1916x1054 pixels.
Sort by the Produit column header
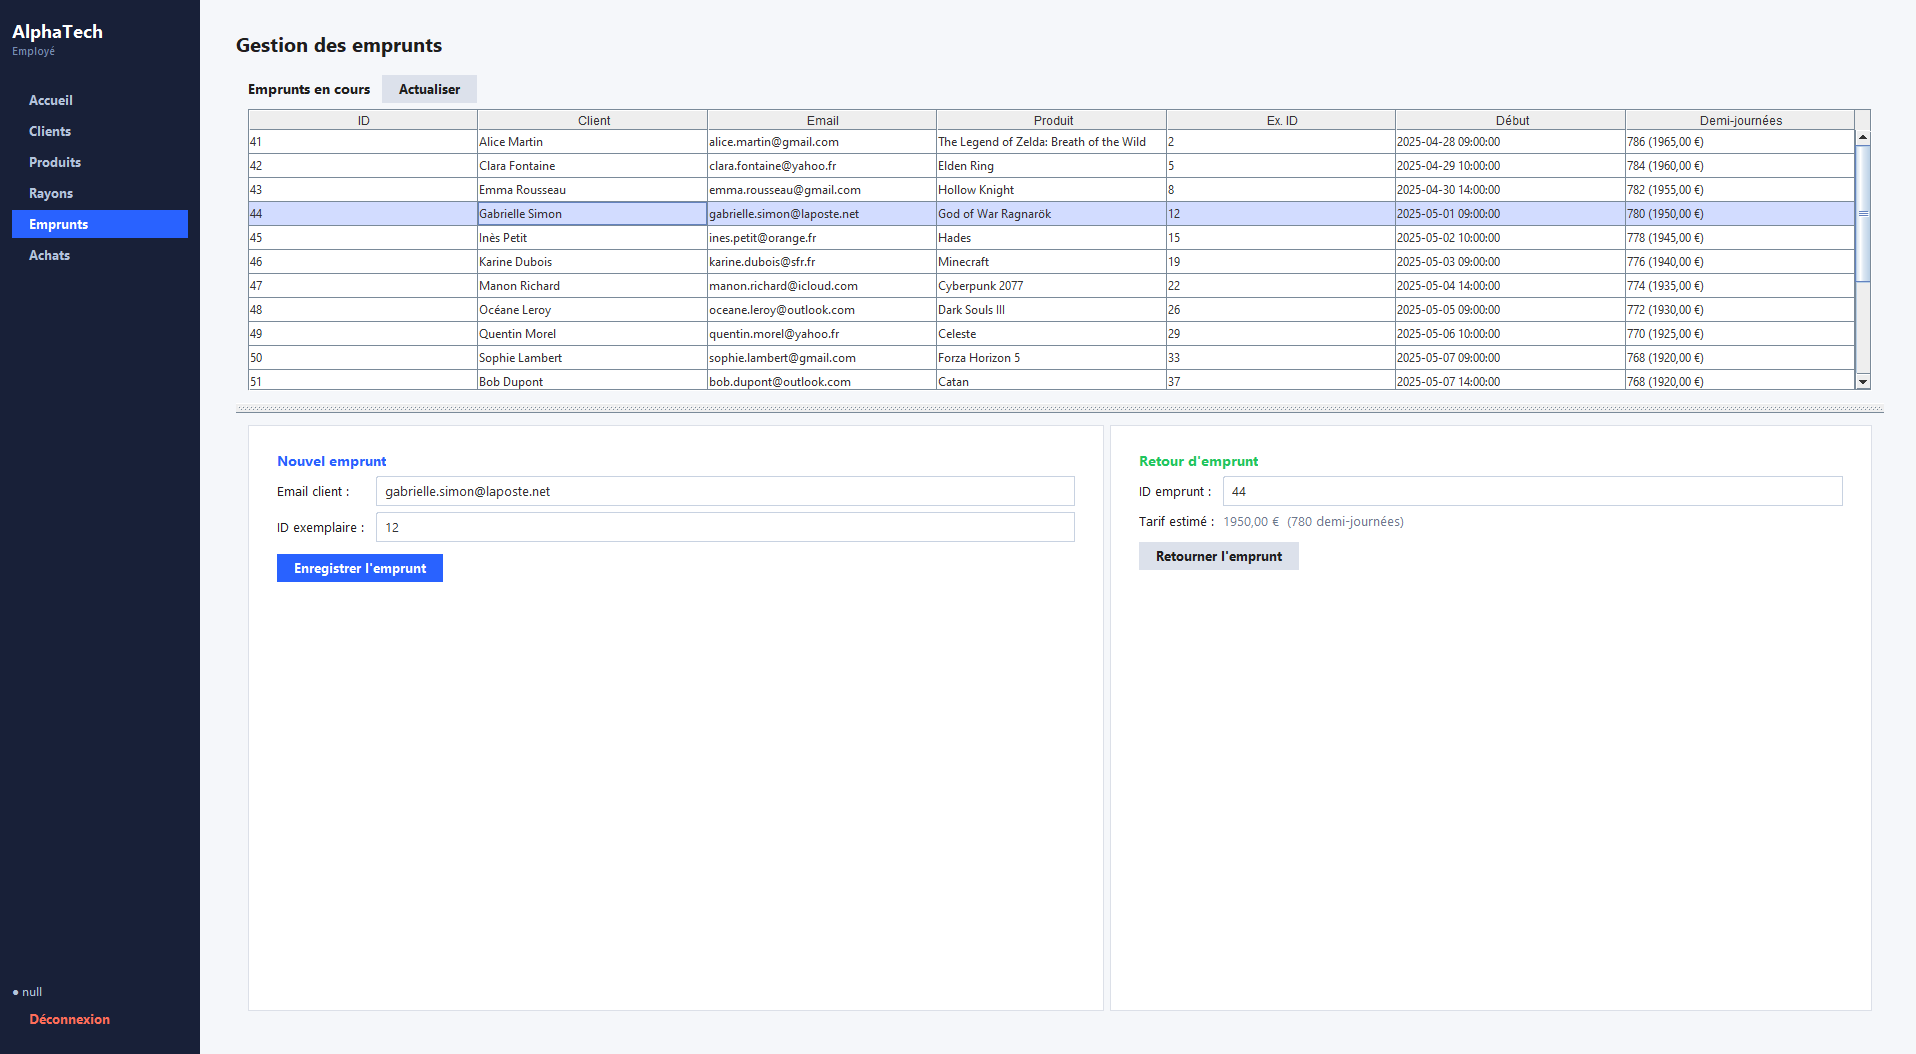[1052, 120]
